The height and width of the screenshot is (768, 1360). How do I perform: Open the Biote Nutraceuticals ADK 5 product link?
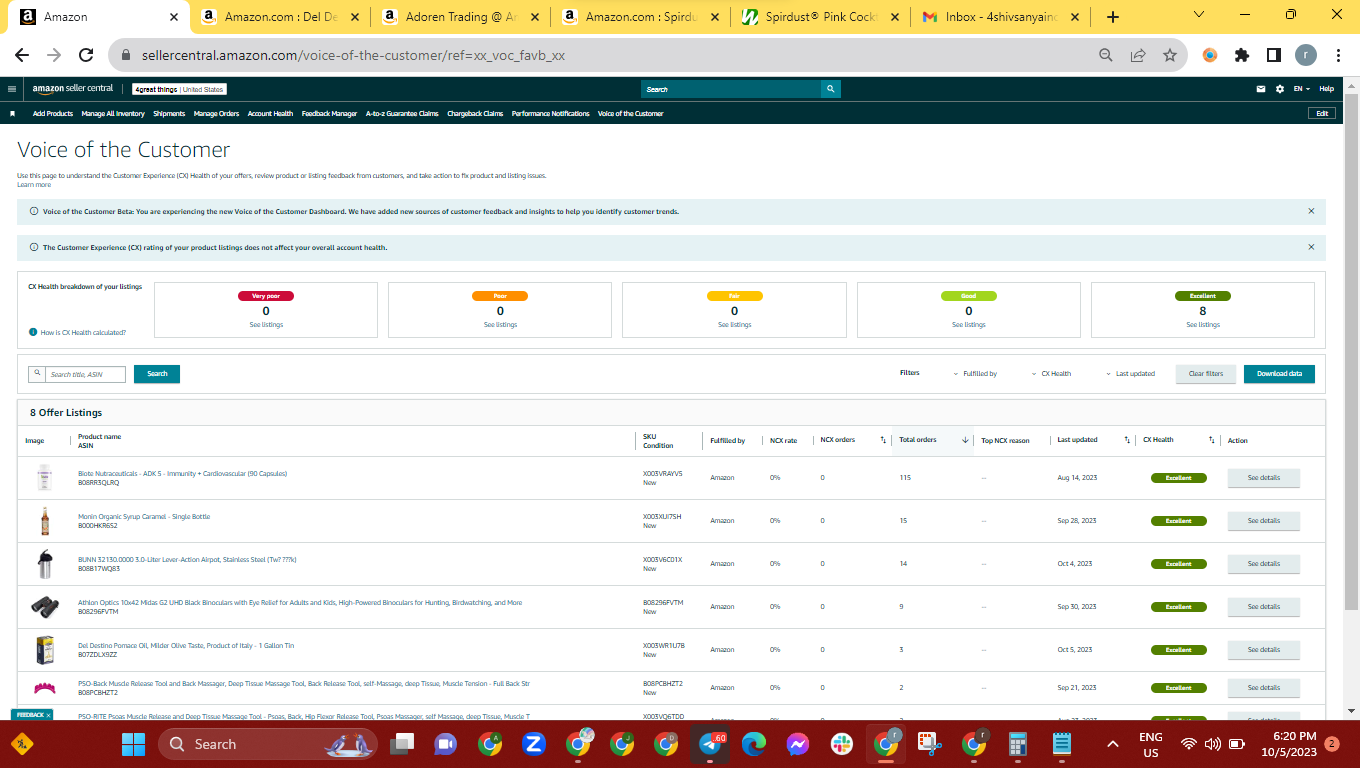tap(182, 473)
